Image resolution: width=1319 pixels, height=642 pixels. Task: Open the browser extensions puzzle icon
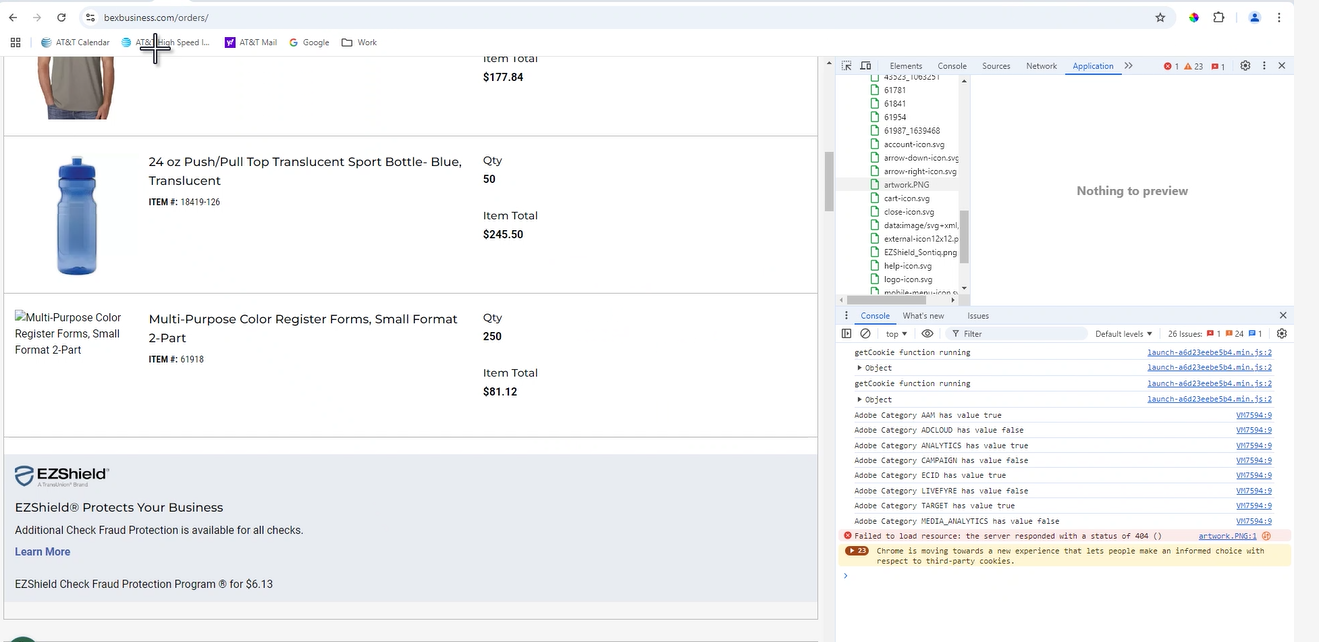[x=1219, y=18]
